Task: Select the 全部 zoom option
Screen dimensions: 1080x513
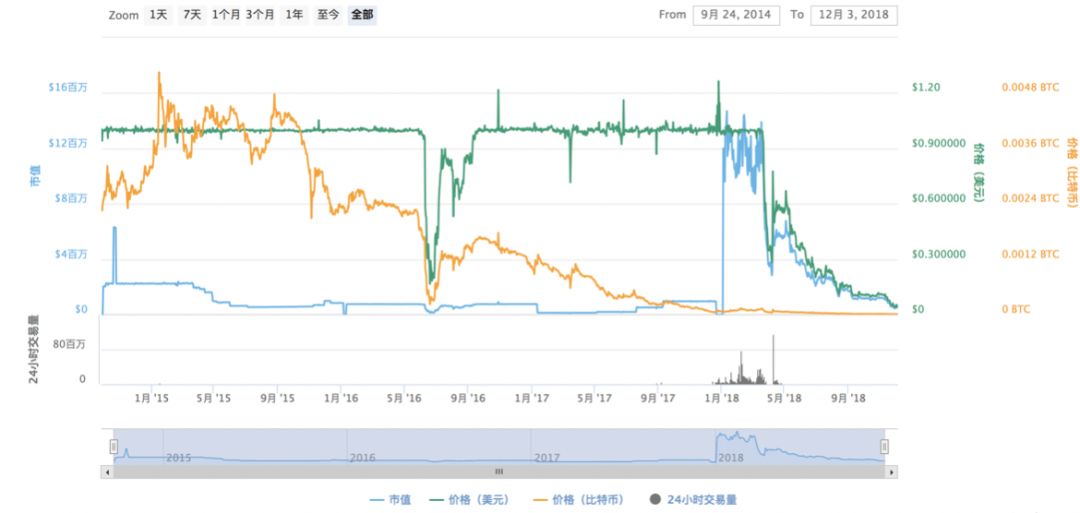Action: click(x=362, y=14)
